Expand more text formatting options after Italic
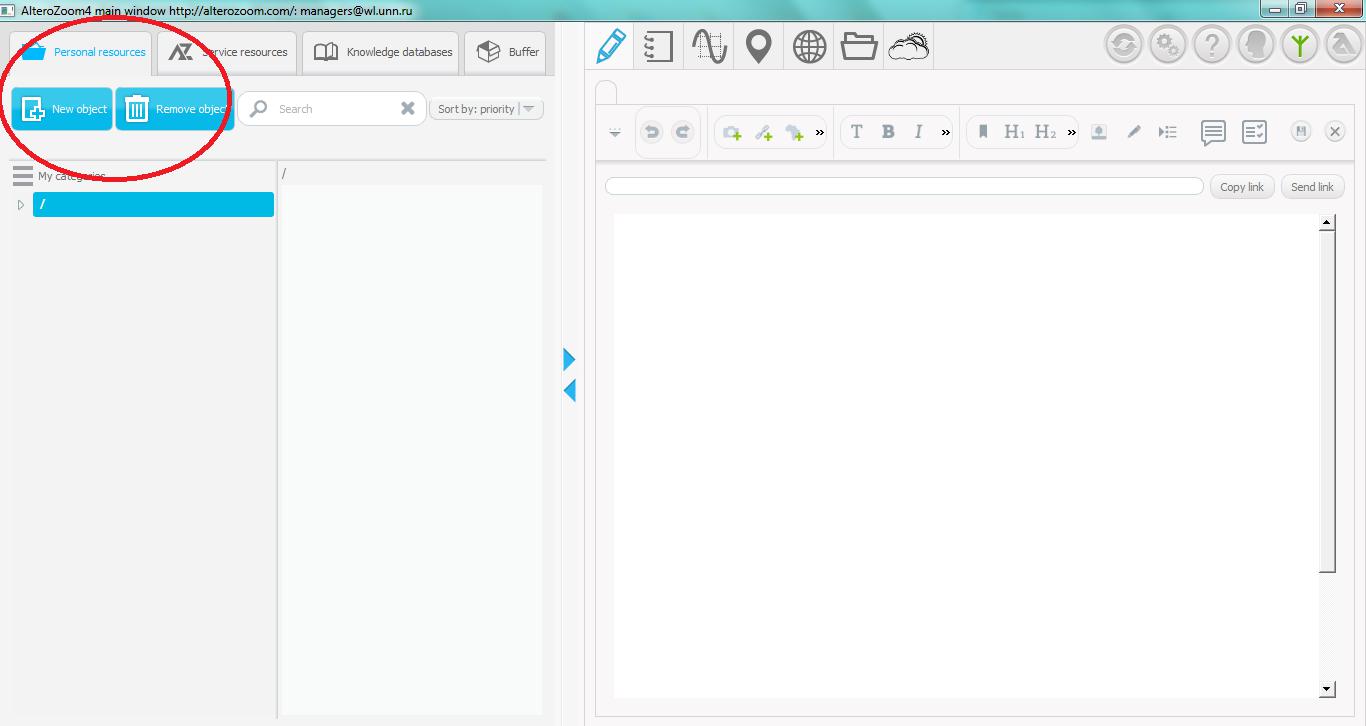 pyautogui.click(x=946, y=132)
